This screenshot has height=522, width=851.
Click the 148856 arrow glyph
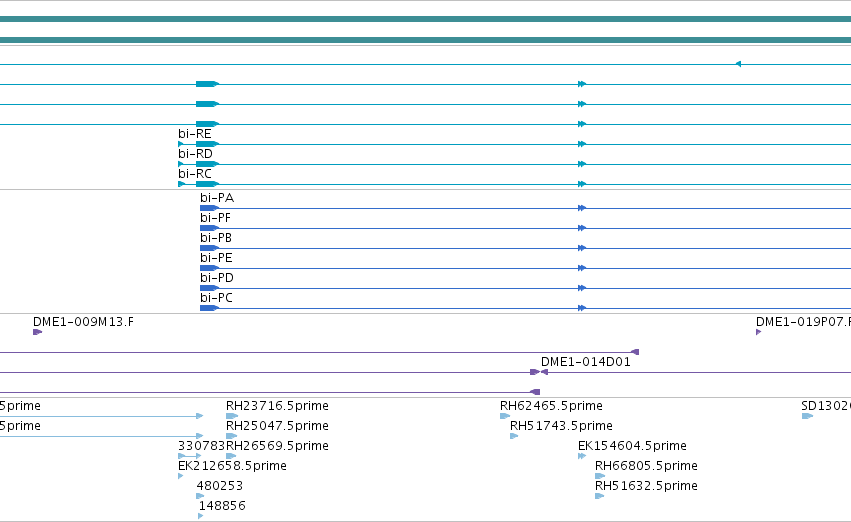click(201, 516)
